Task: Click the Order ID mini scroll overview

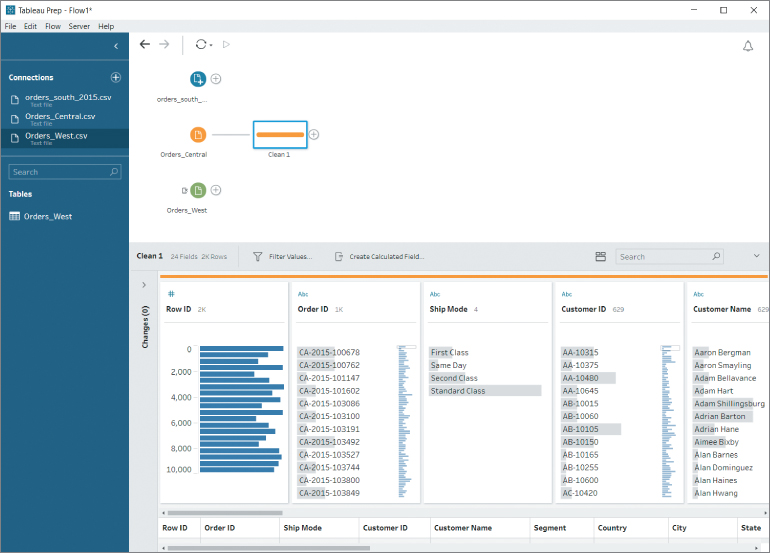Action: tap(406, 421)
